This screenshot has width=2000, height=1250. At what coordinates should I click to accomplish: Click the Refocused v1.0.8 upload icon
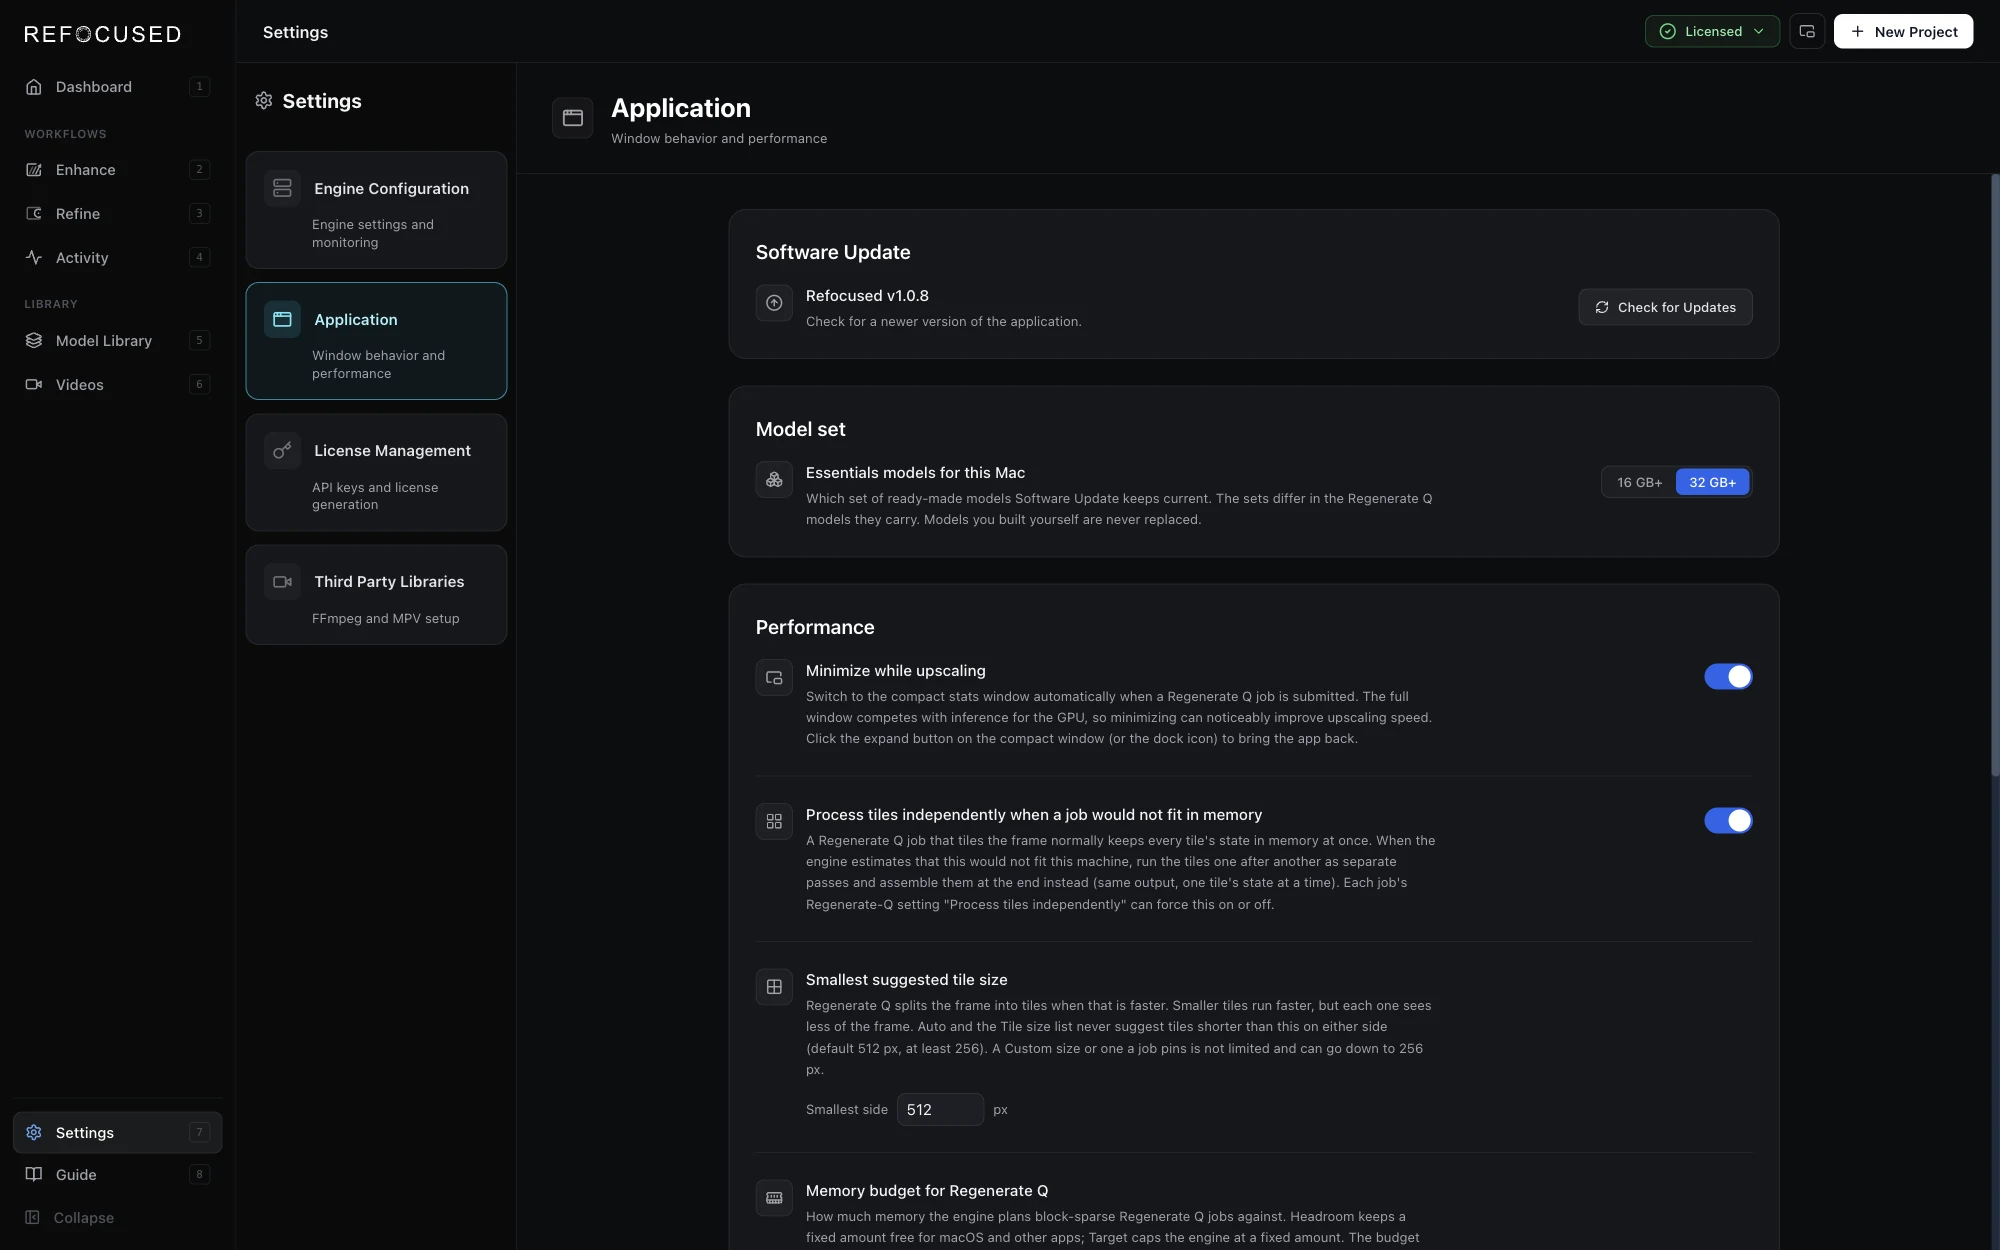pyautogui.click(x=774, y=303)
